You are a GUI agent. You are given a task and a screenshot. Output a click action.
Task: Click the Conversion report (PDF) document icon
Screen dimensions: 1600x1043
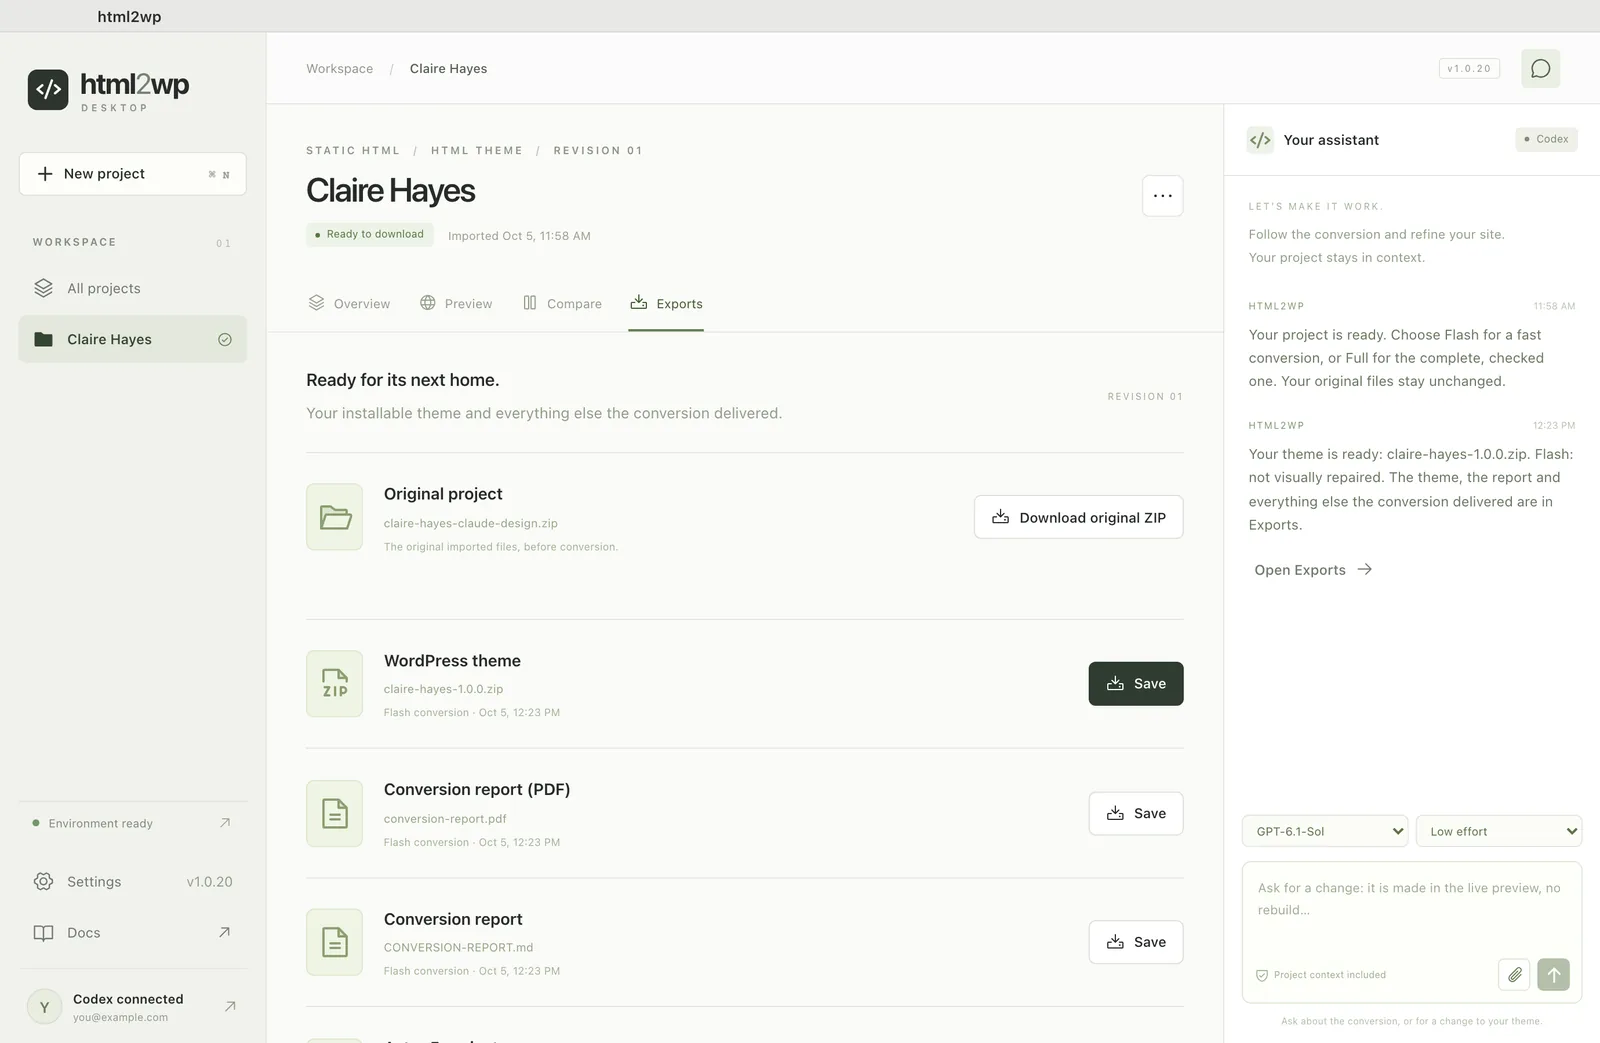point(335,814)
